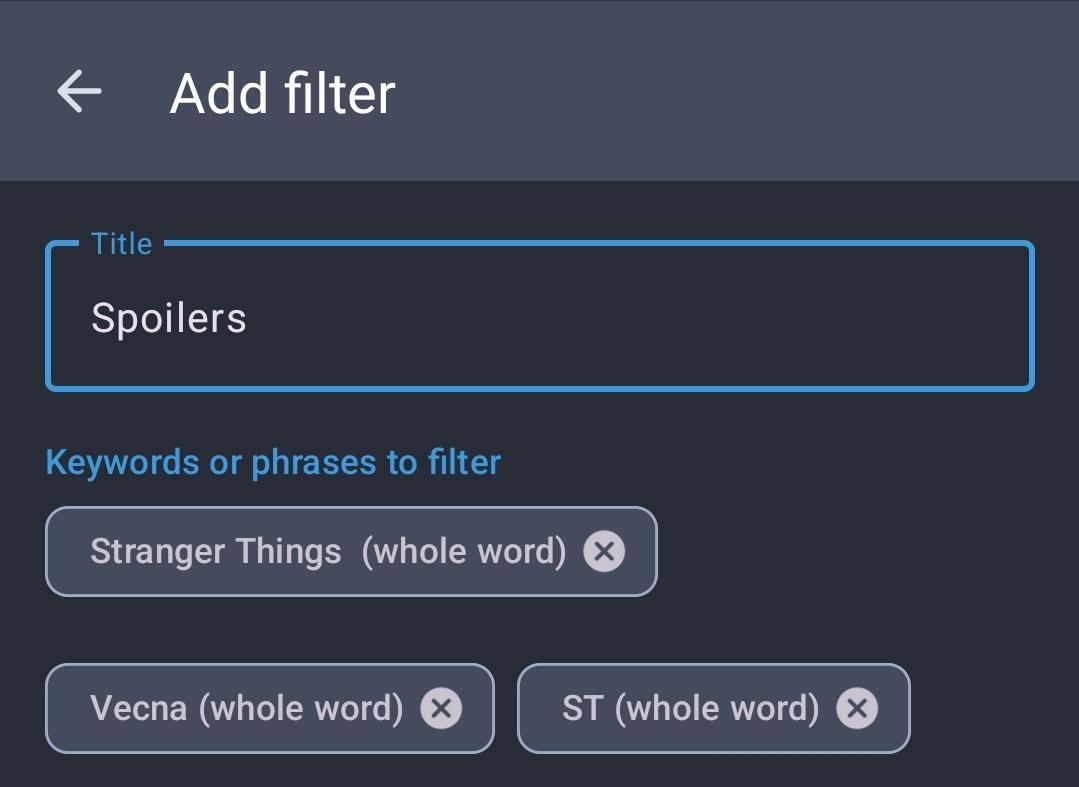Click empty header bar right of Add filter

[740, 92]
